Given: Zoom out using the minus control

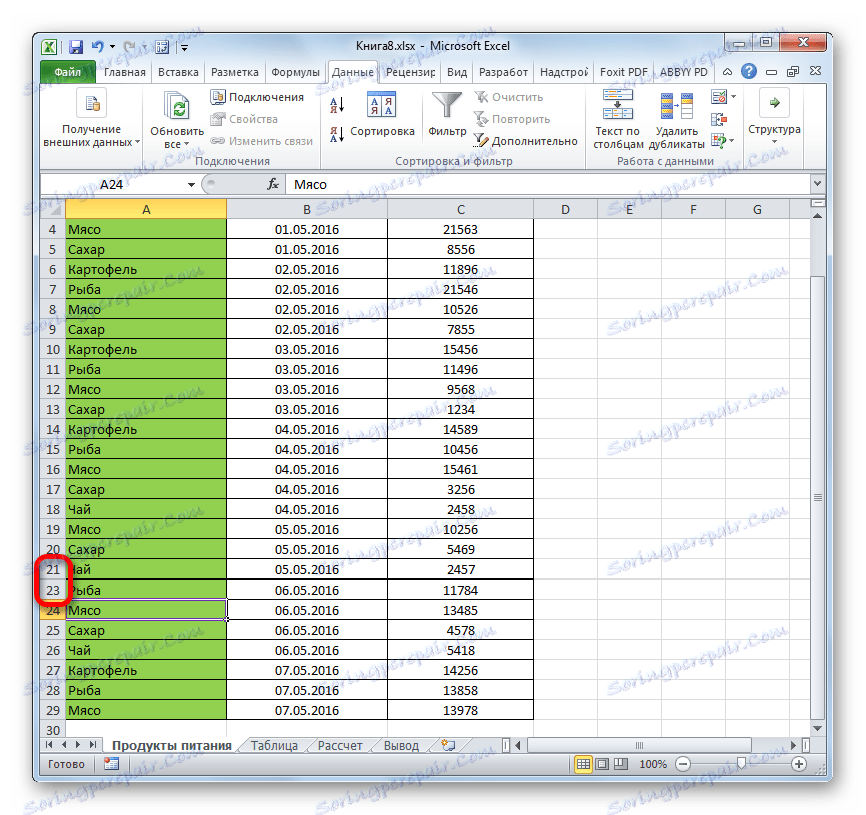Looking at the screenshot, I should [x=682, y=764].
